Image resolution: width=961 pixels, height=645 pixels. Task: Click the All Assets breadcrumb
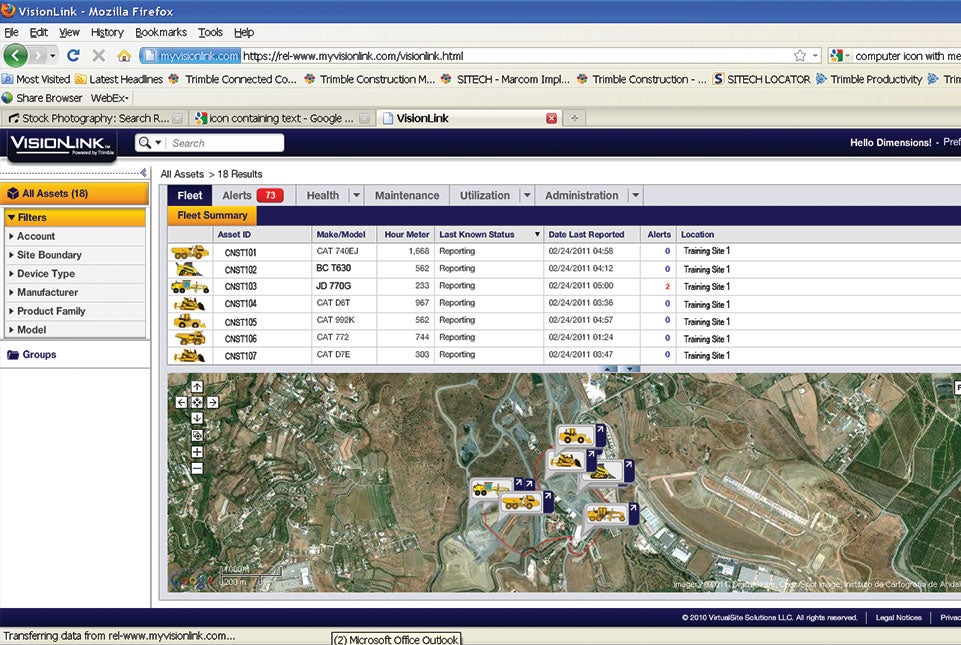click(x=182, y=174)
